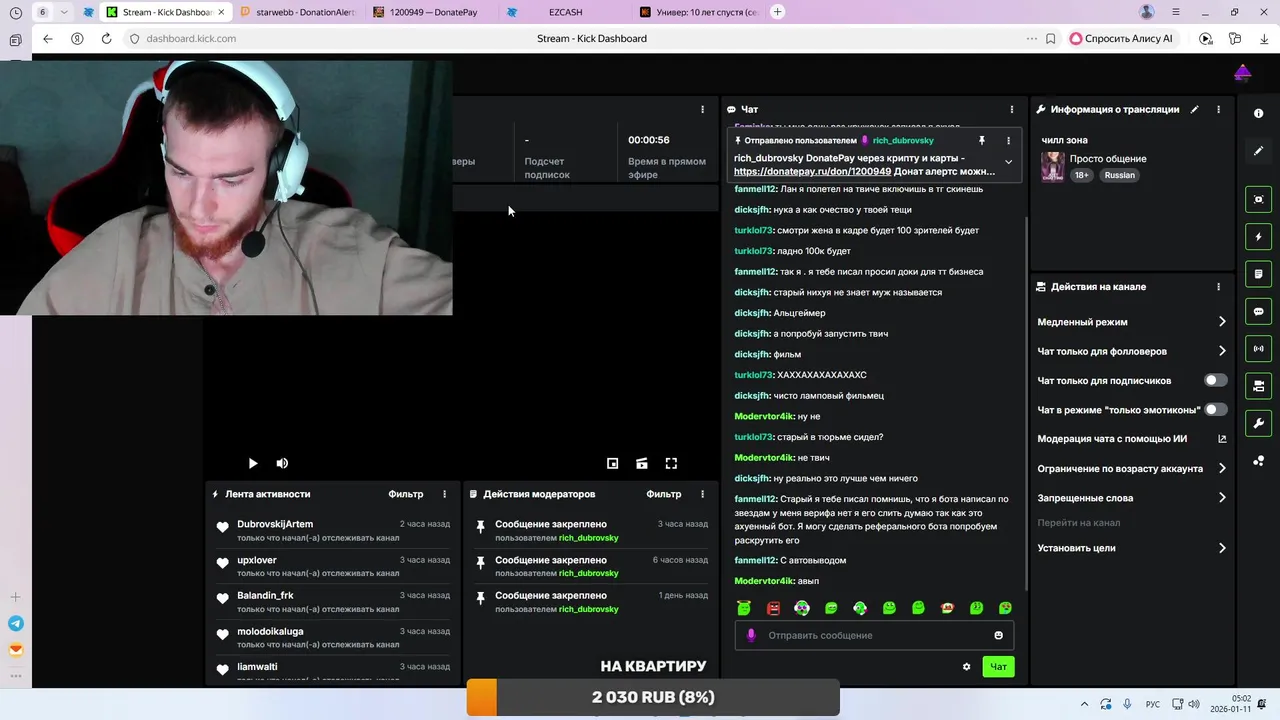The image size is (1280, 720).
Task: Open browser tab group dropdown arrow
Action: coord(64,12)
